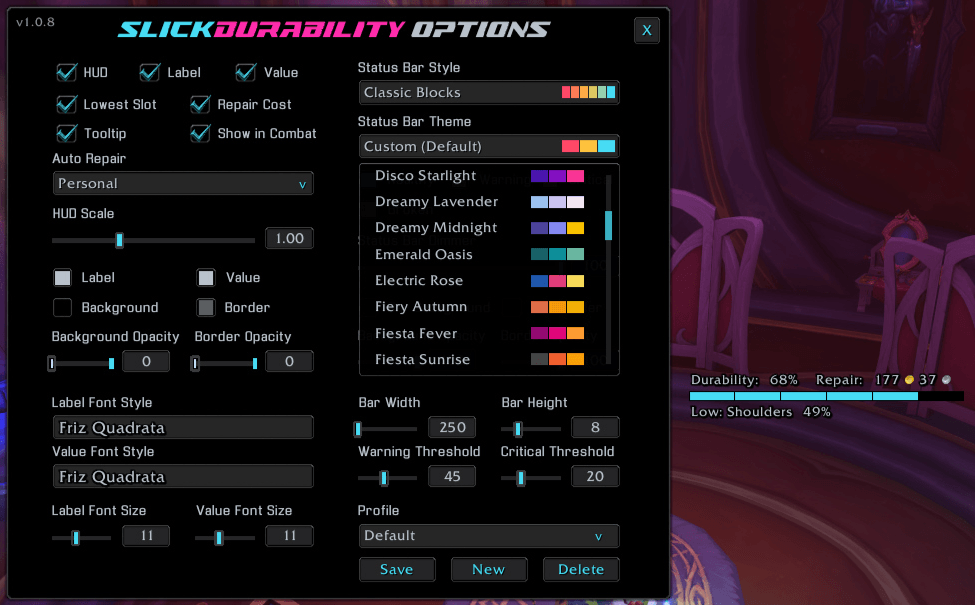Edit the Value Font Size value field
The image size is (975, 605).
[289, 535]
